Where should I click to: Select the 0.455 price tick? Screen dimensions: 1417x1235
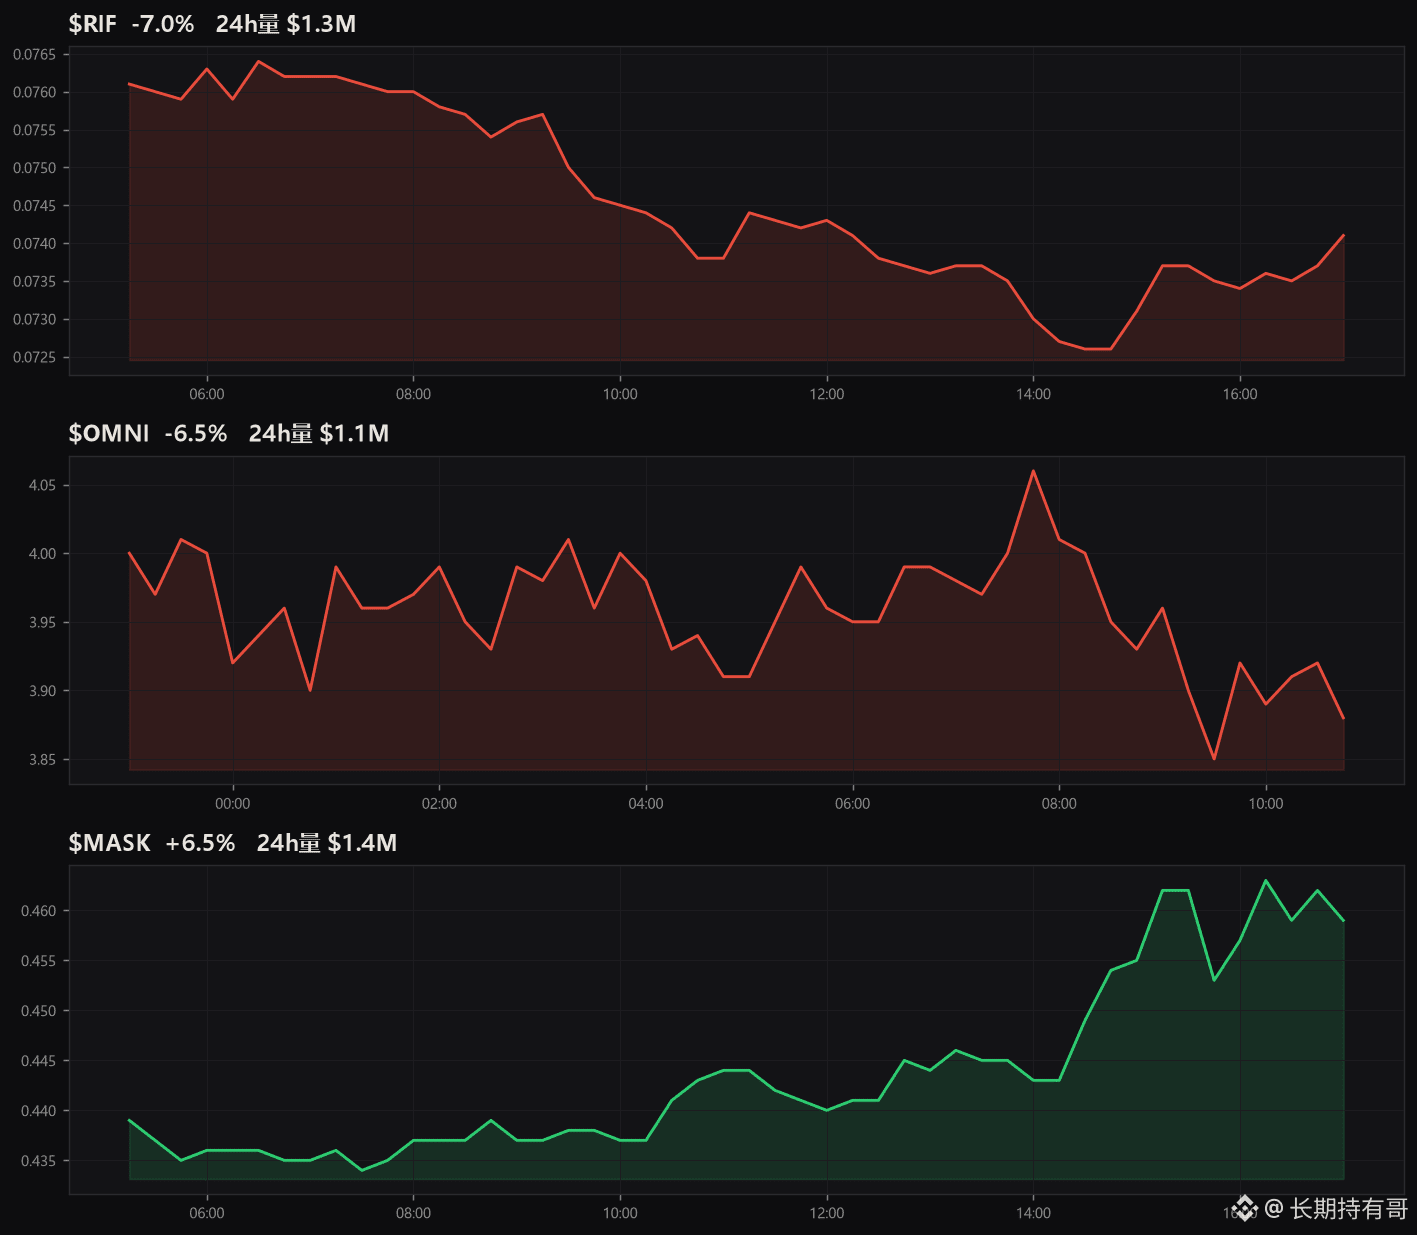coord(39,961)
